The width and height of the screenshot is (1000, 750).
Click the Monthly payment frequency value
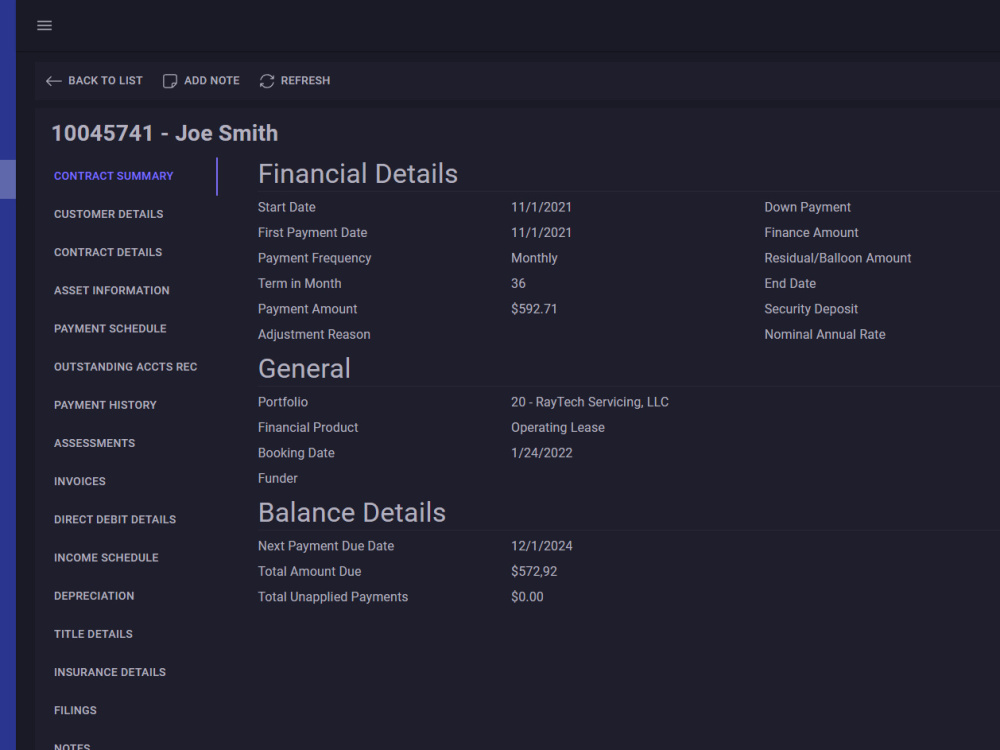click(534, 258)
